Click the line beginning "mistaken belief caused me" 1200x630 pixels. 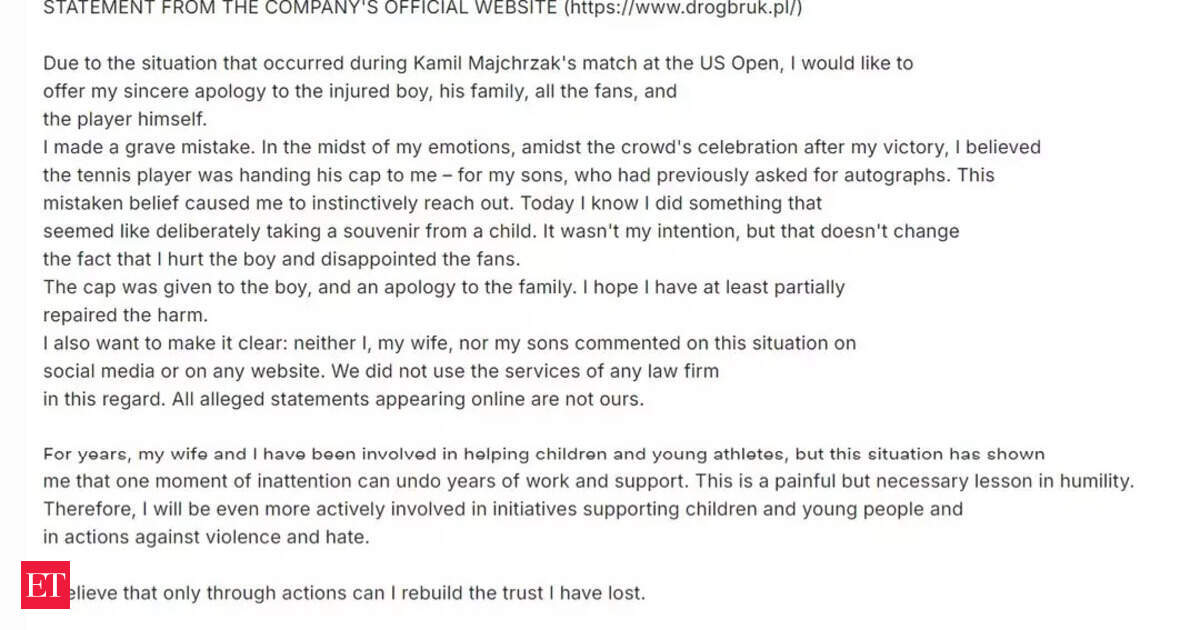432,203
